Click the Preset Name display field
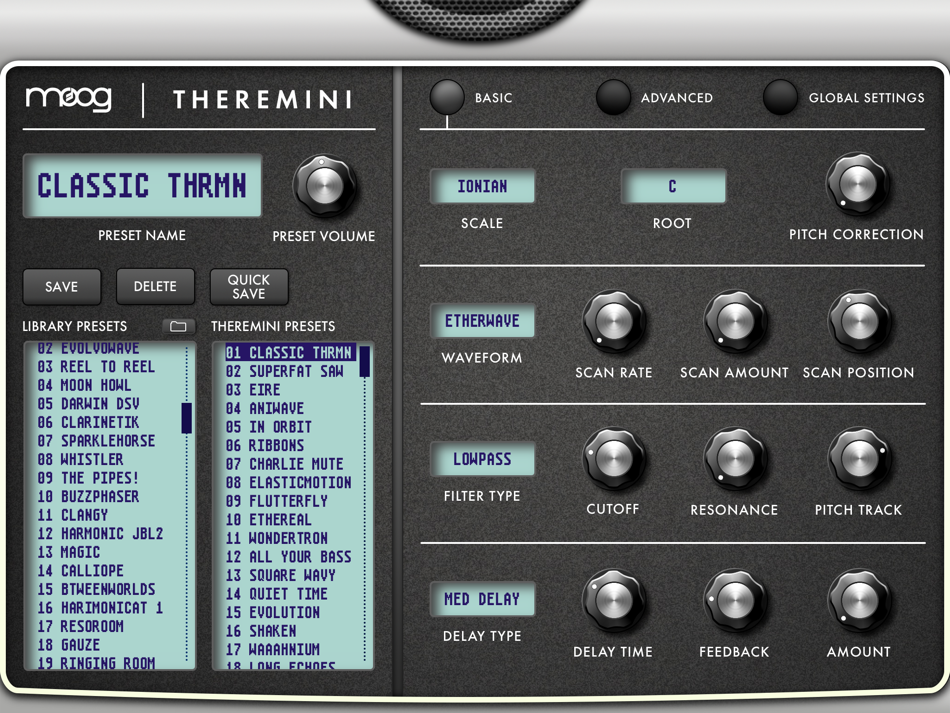Image resolution: width=950 pixels, height=713 pixels. pos(142,185)
